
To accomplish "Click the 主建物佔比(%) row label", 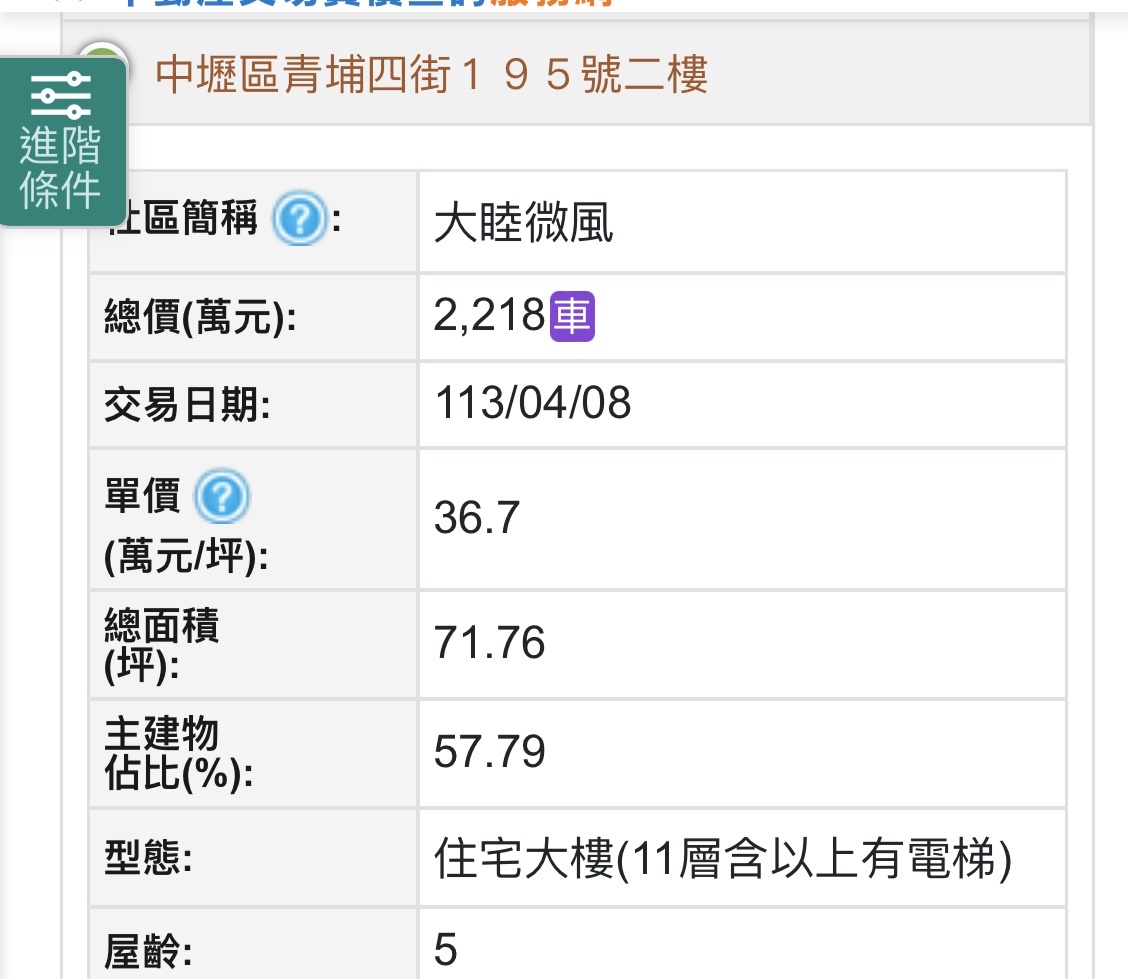I will 178,753.
